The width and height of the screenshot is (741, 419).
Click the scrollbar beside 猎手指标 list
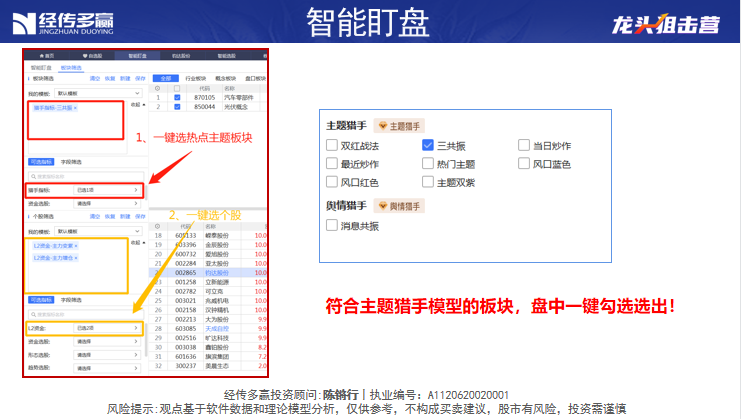146,192
